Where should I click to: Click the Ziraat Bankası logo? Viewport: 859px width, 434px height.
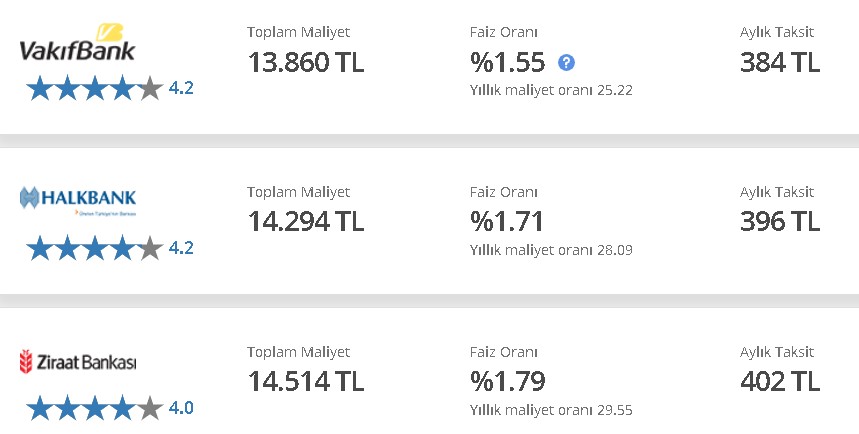(x=78, y=362)
